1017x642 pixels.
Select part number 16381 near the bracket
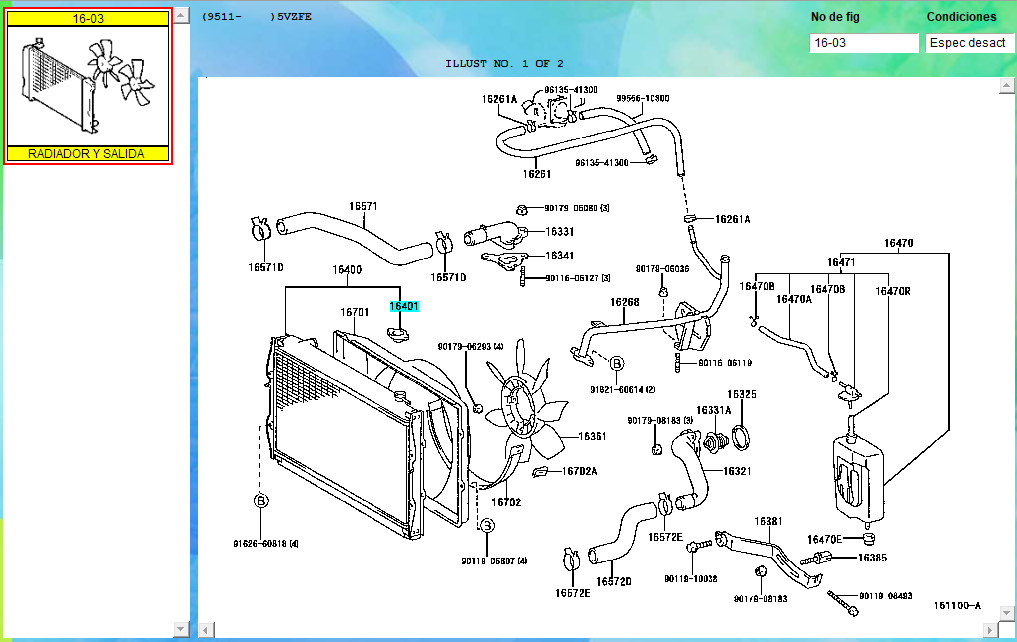768,521
